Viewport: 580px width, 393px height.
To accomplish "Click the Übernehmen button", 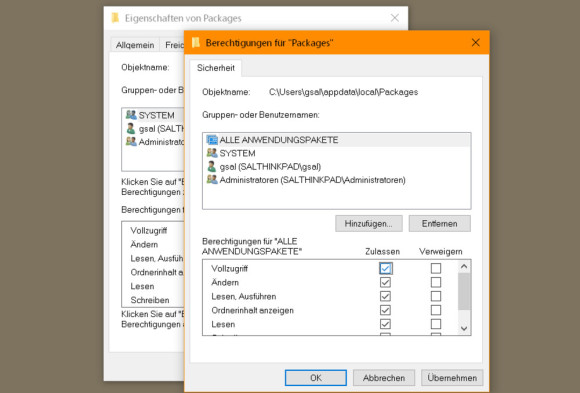I will 452,378.
